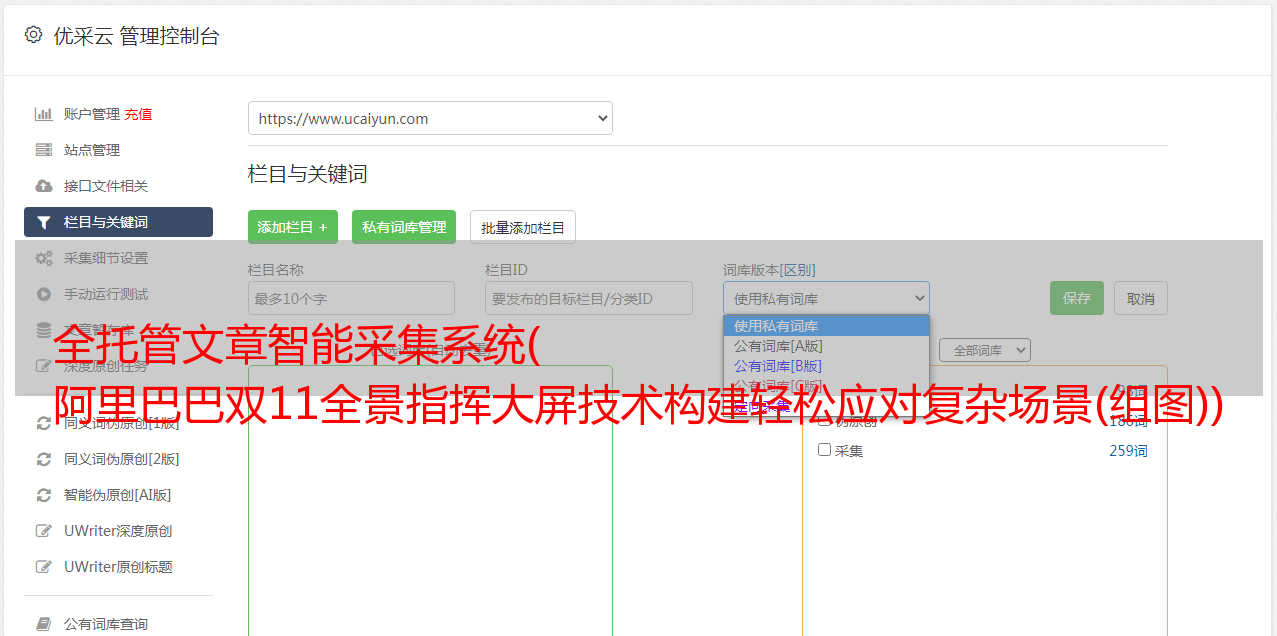Click the 栏目名称 input field
1277x636 pixels.
coord(351,298)
